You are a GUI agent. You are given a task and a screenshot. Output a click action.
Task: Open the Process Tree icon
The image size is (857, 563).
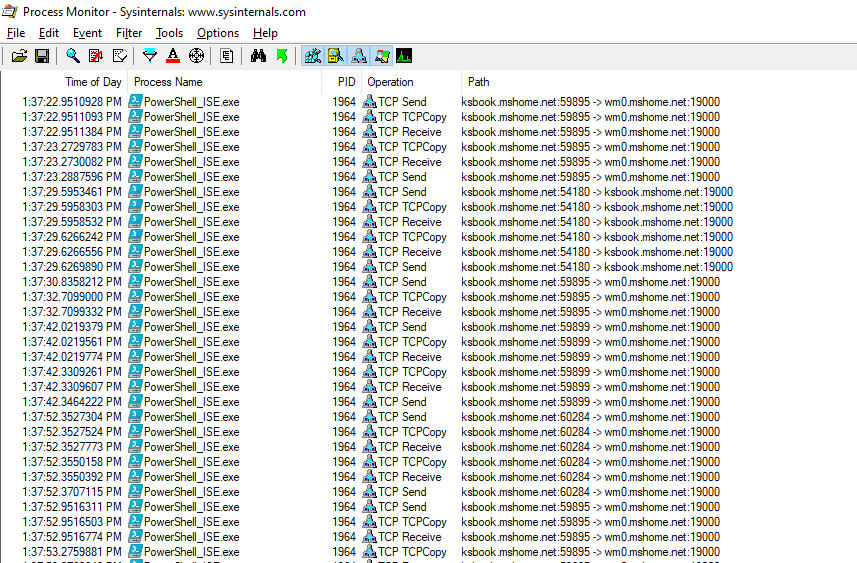[x=227, y=56]
